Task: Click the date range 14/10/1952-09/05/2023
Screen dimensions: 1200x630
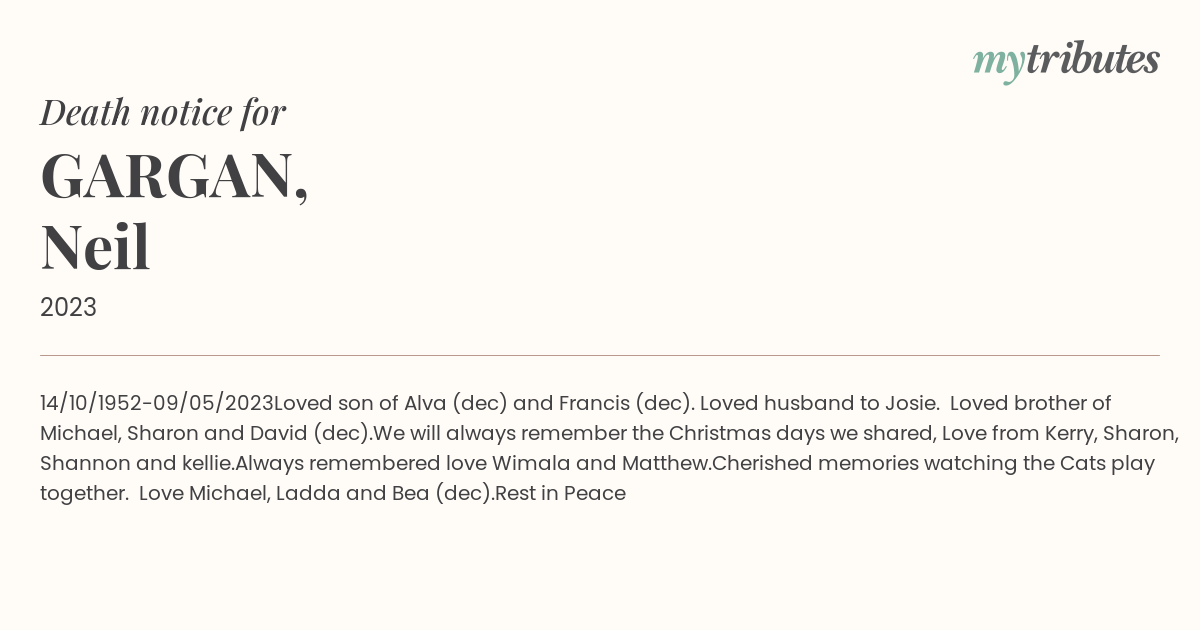Action: pos(157,403)
